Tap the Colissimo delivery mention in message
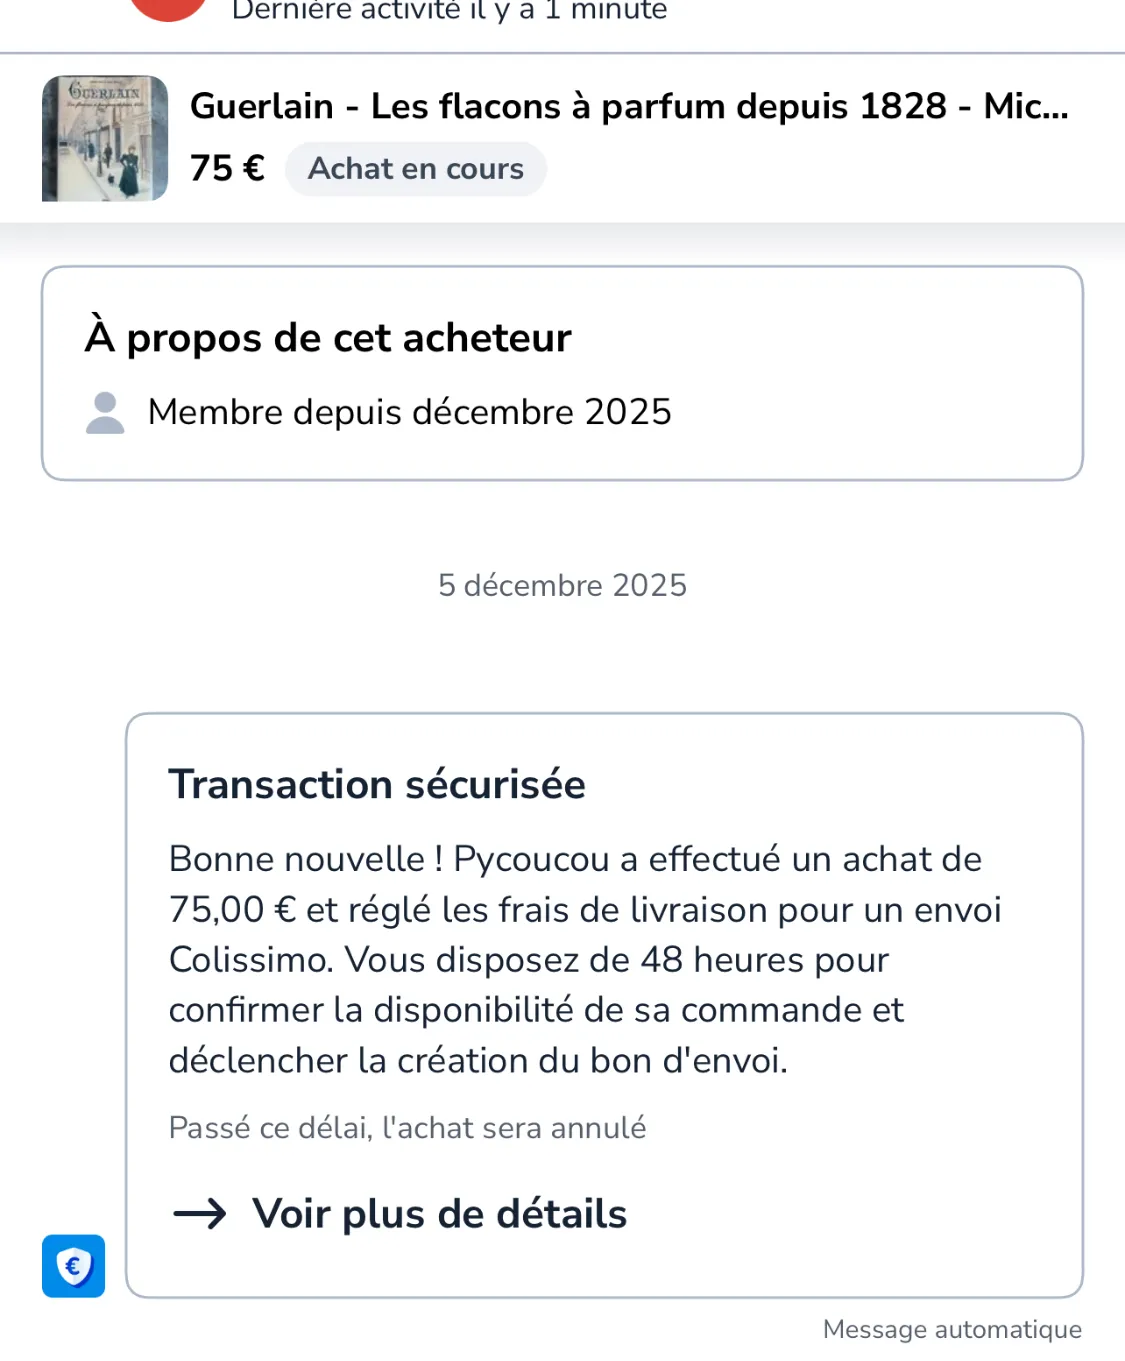1125x1361 pixels. click(250, 960)
